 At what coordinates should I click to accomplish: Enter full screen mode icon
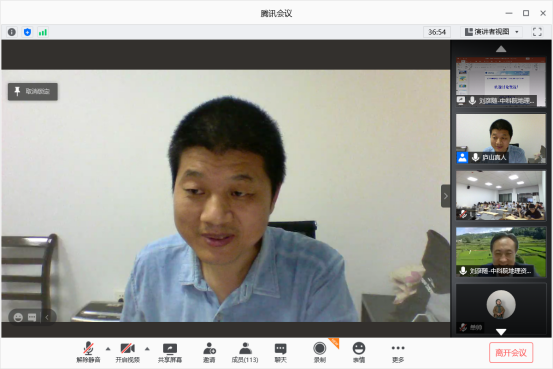click(537, 32)
